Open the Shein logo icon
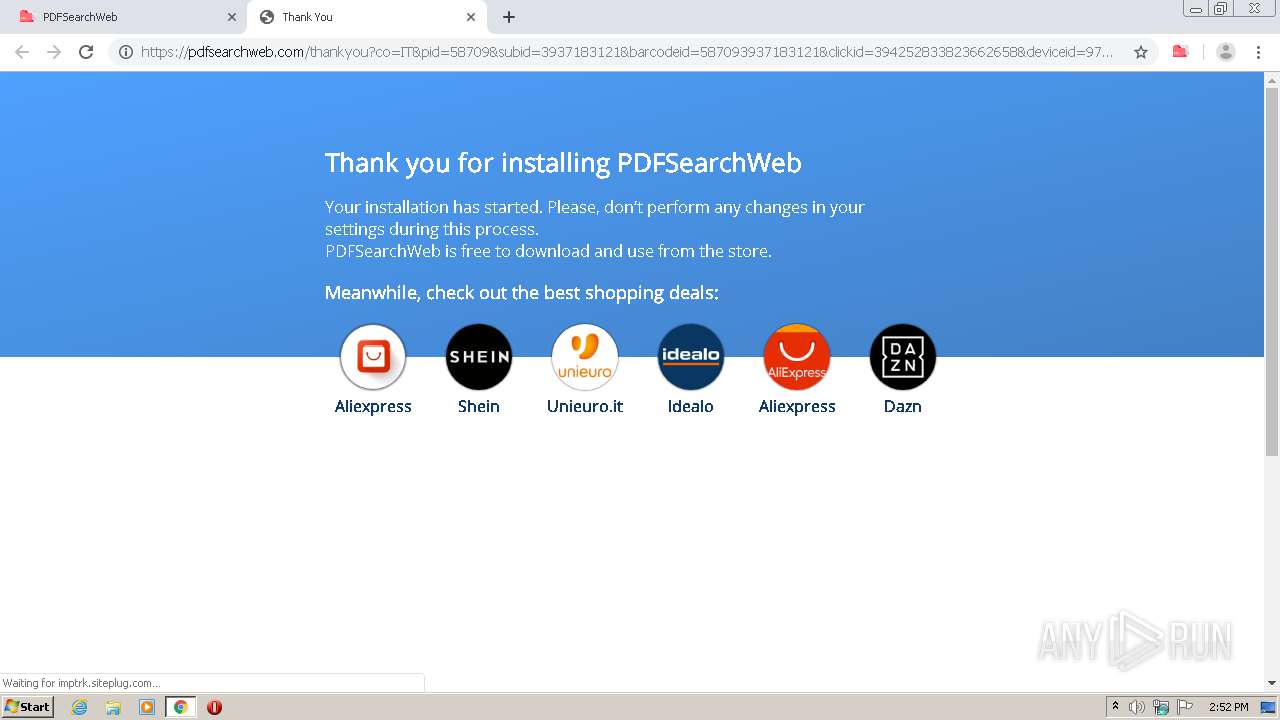Screen dimensions: 1280x720 [479, 356]
